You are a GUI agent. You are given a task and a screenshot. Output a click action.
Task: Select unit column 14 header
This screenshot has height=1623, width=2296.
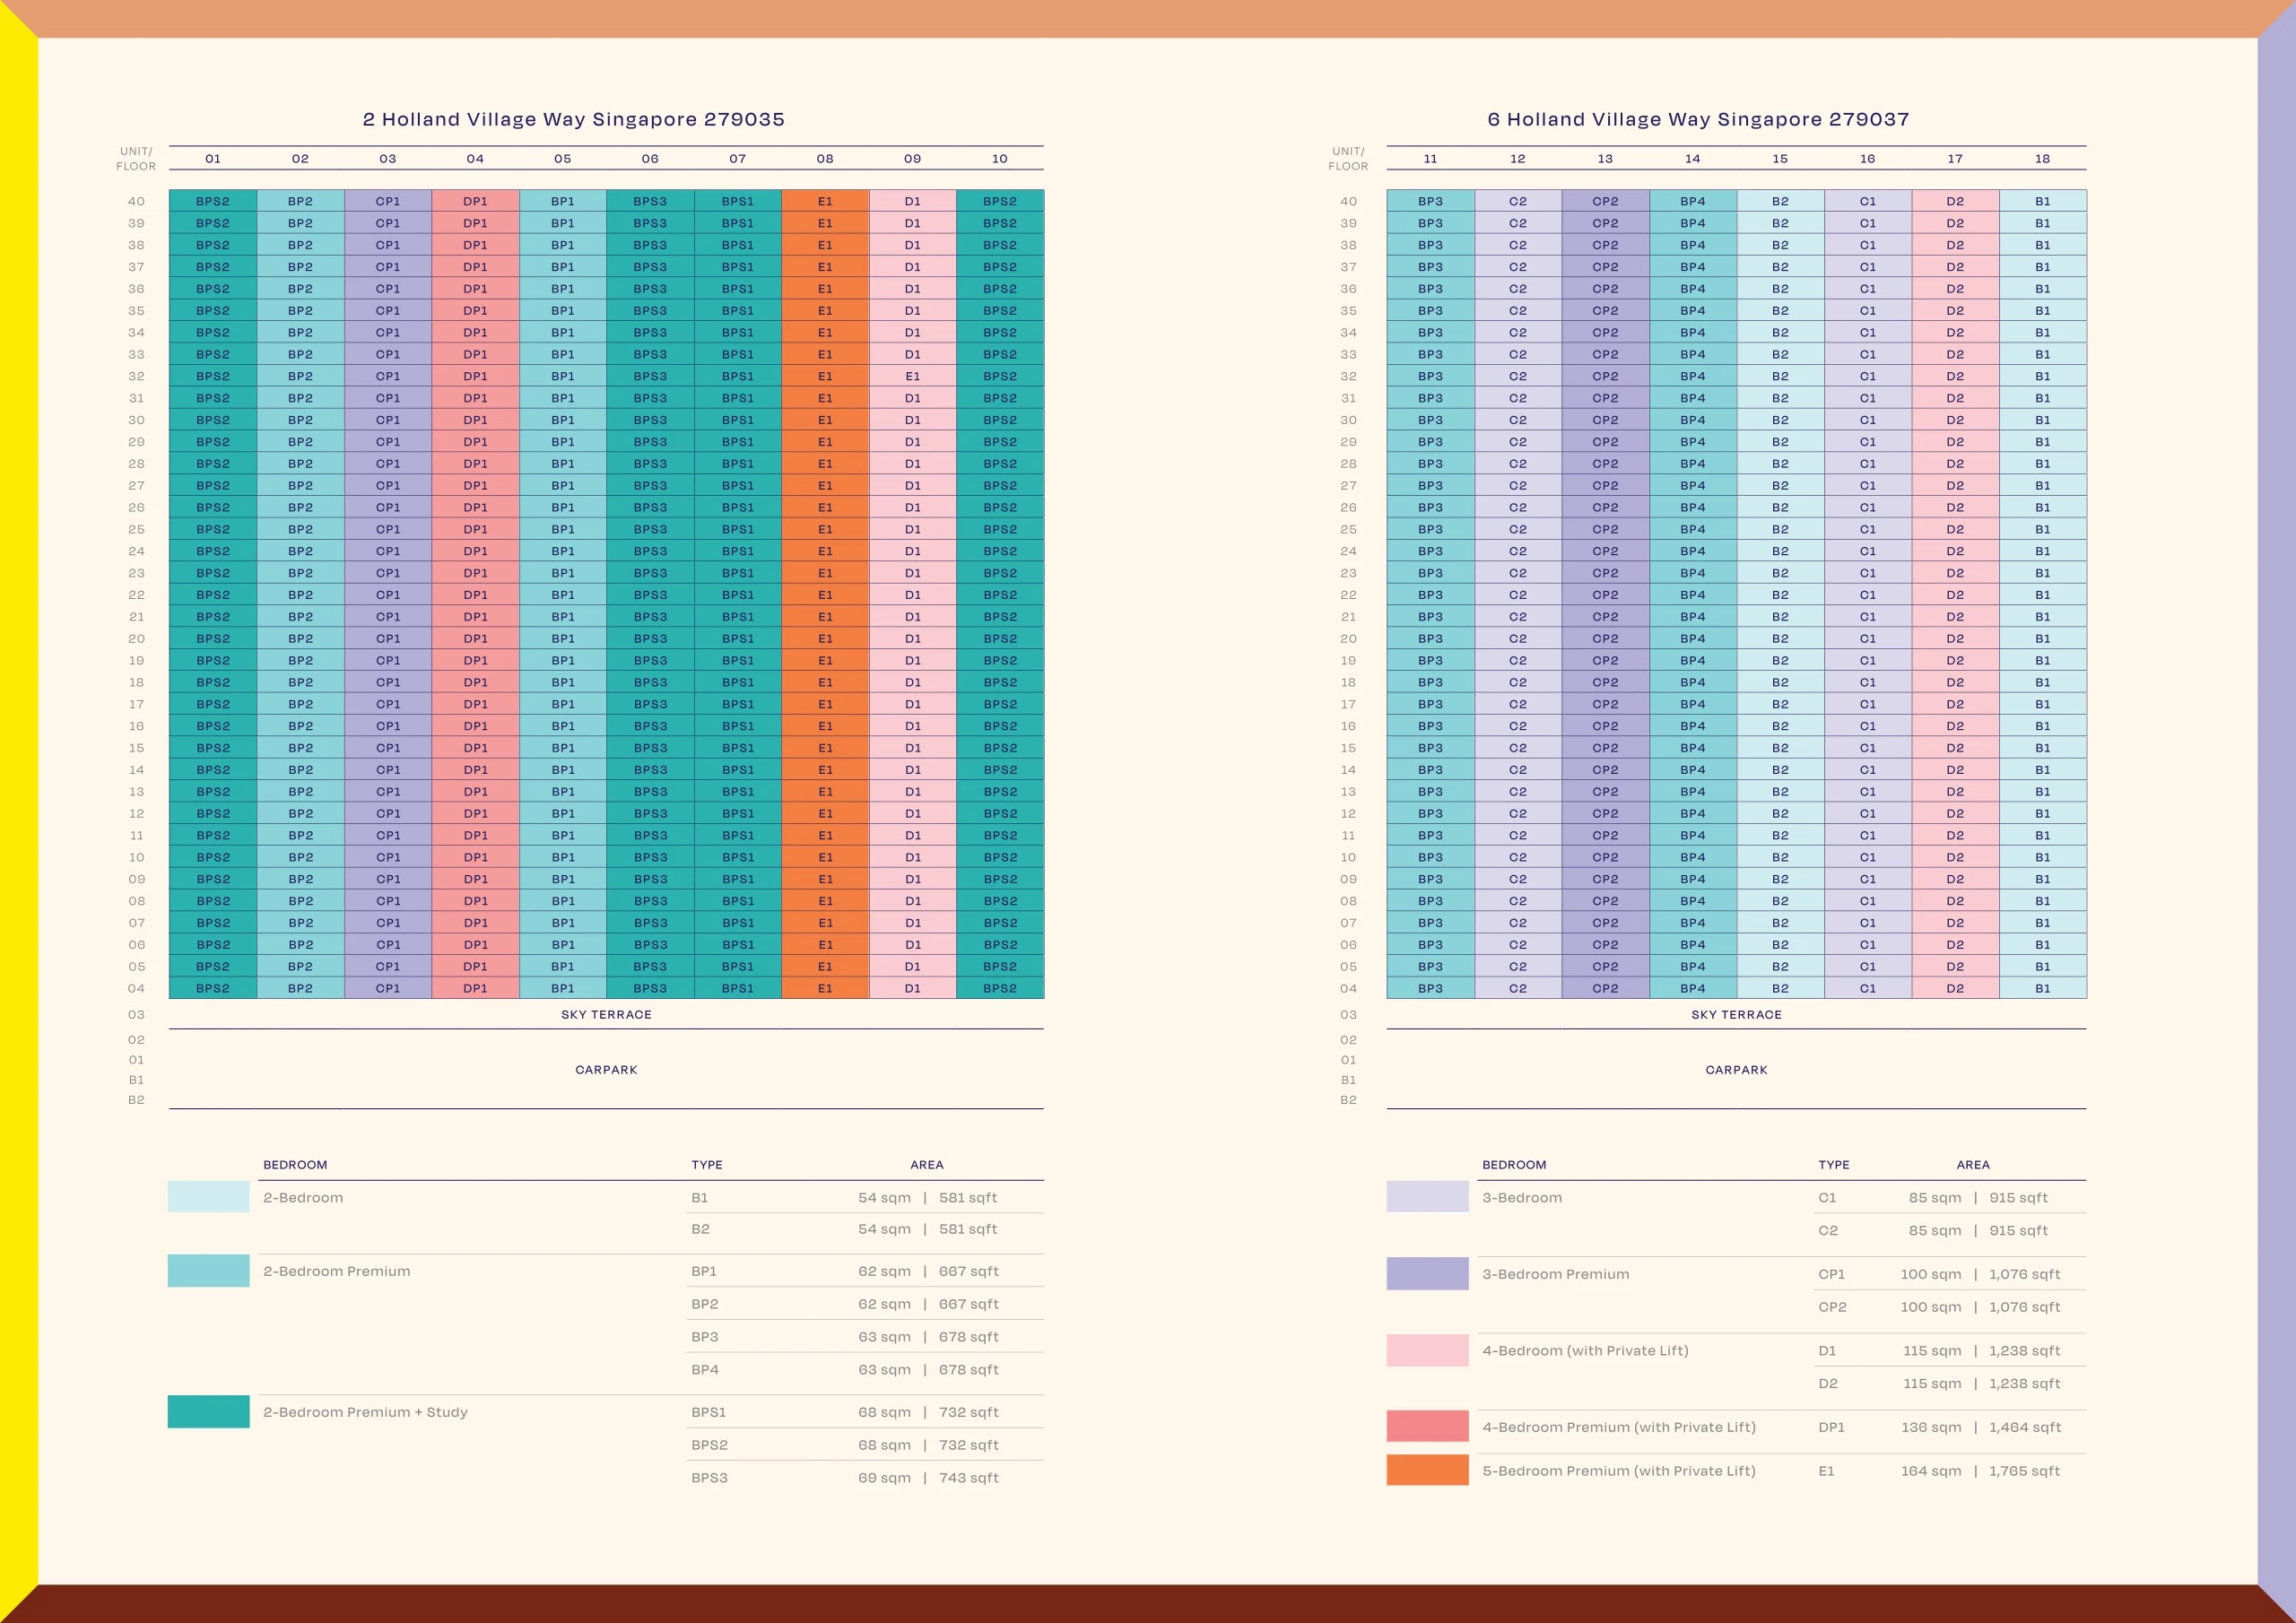[x=1692, y=159]
